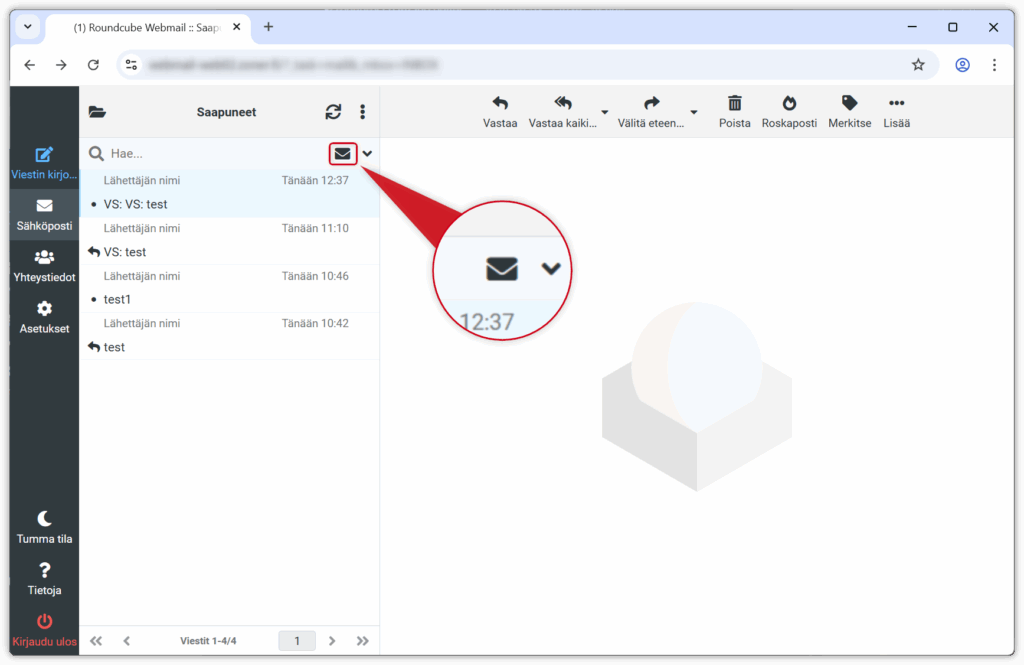Open the "VS: VS: test" message

click(x=136, y=204)
